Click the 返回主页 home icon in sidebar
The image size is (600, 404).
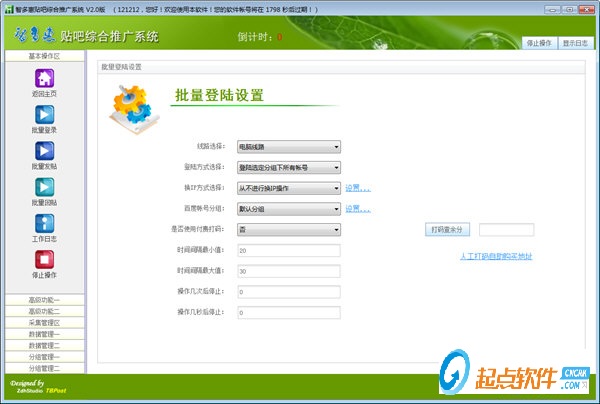pyautogui.click(x=44, y=78)
